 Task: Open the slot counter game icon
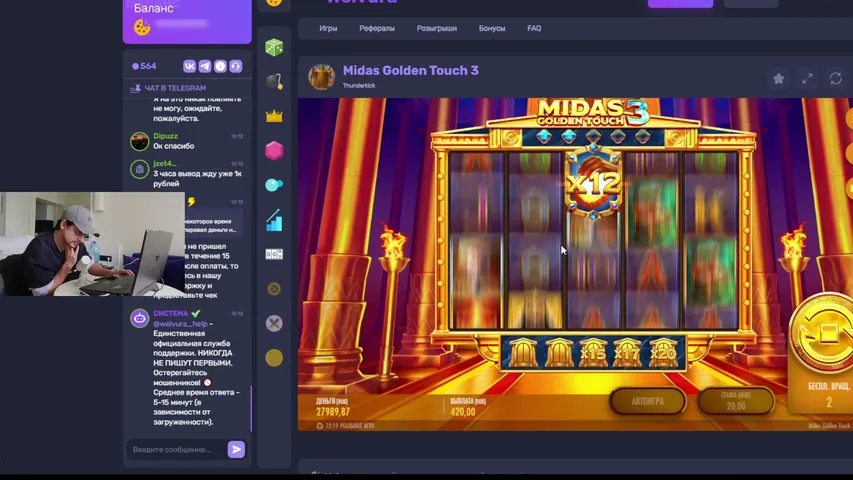(x=274, y=254)
